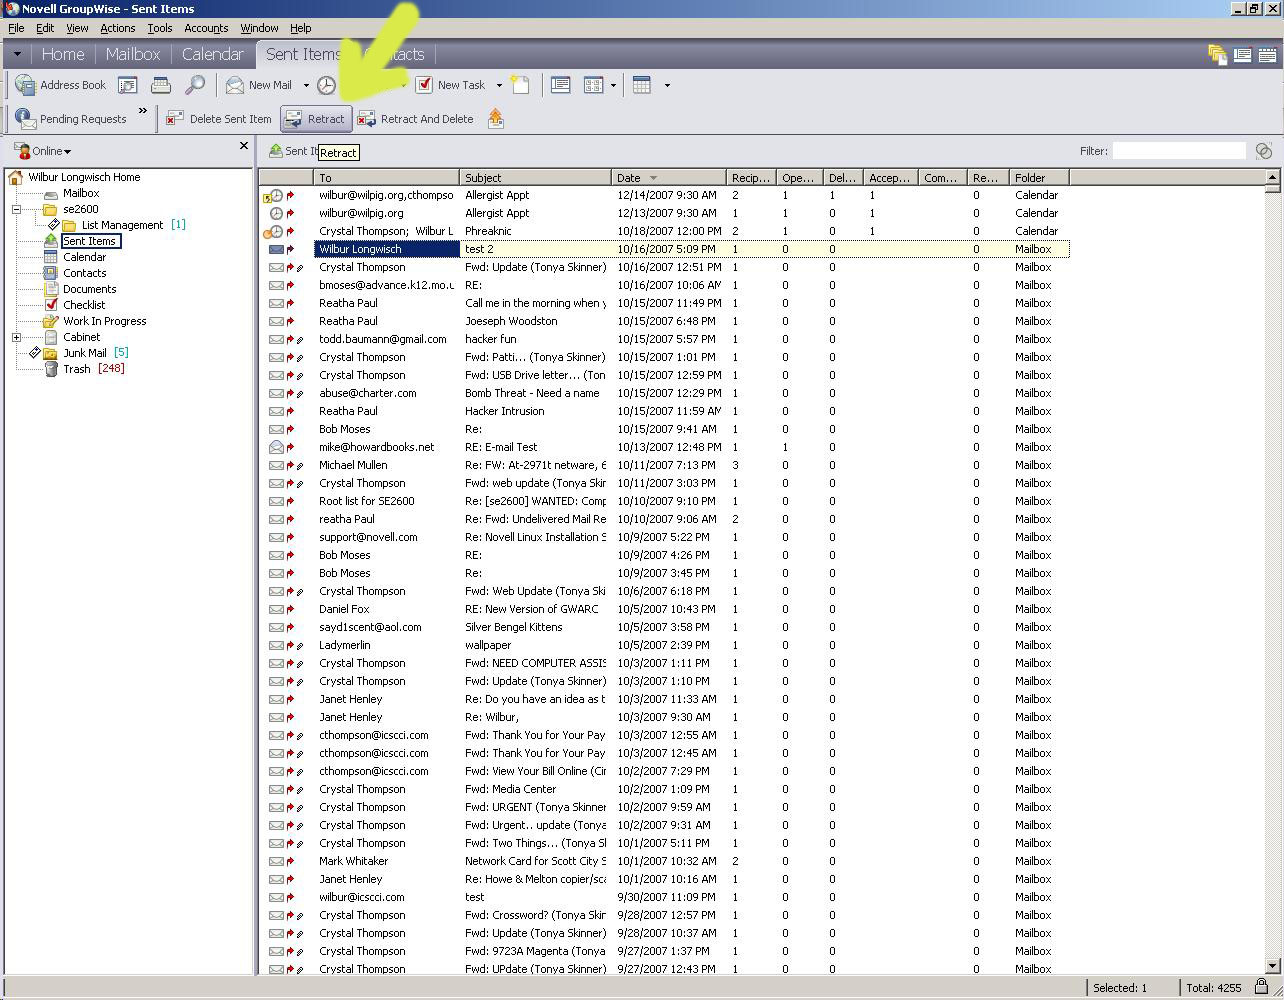Open the New Mail dropdown arrow
Screen dimensions: 1284x1000
pos(306,85)
